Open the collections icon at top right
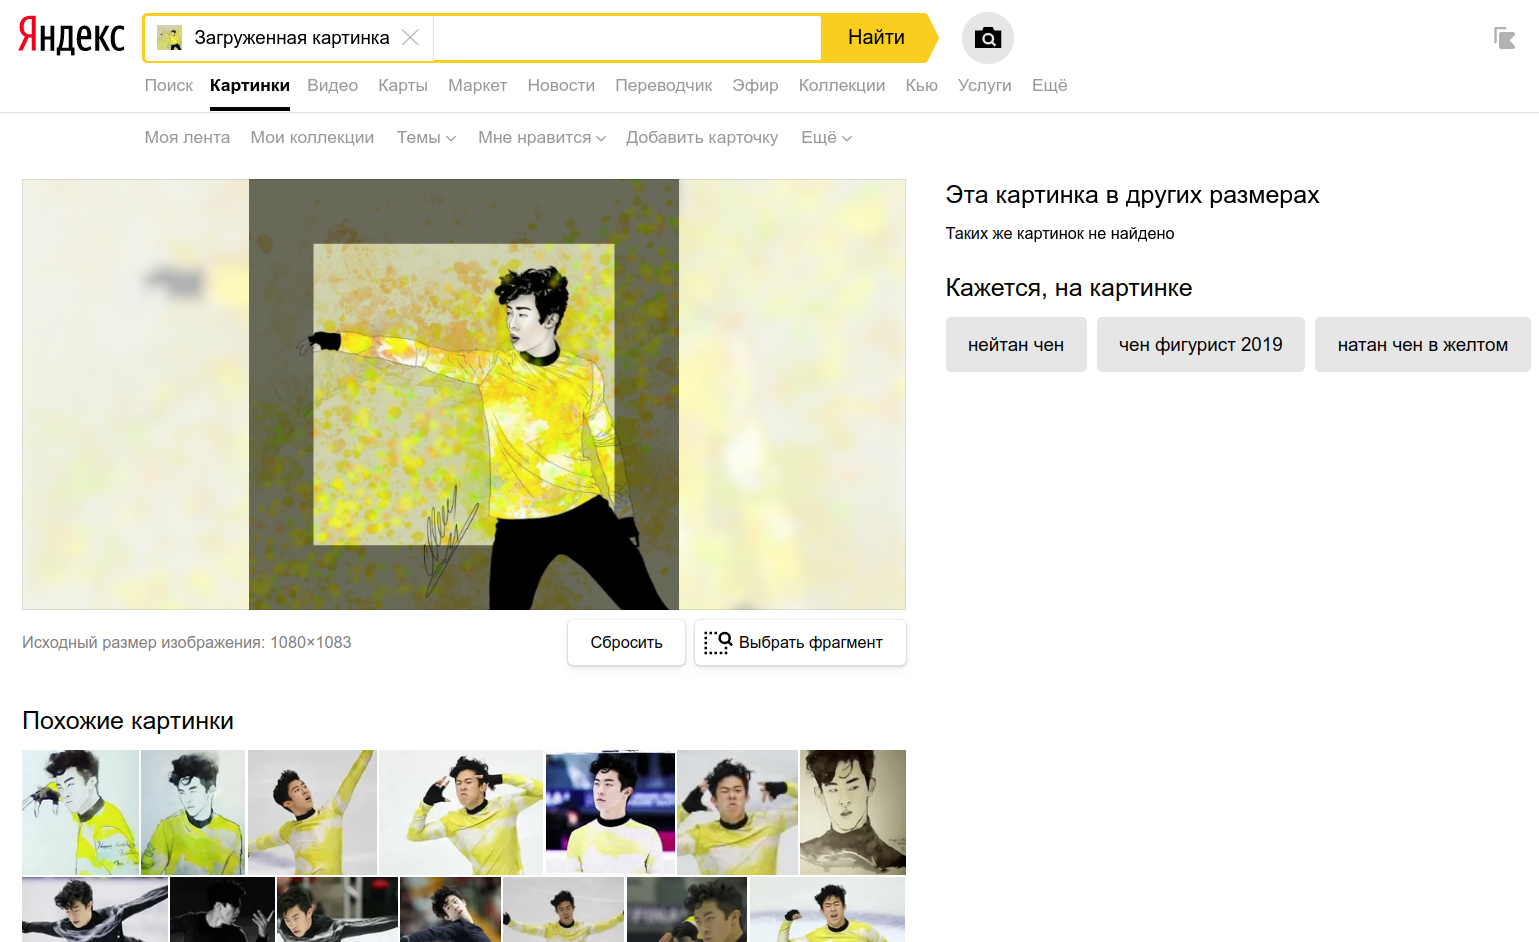 click(1504, 38)
